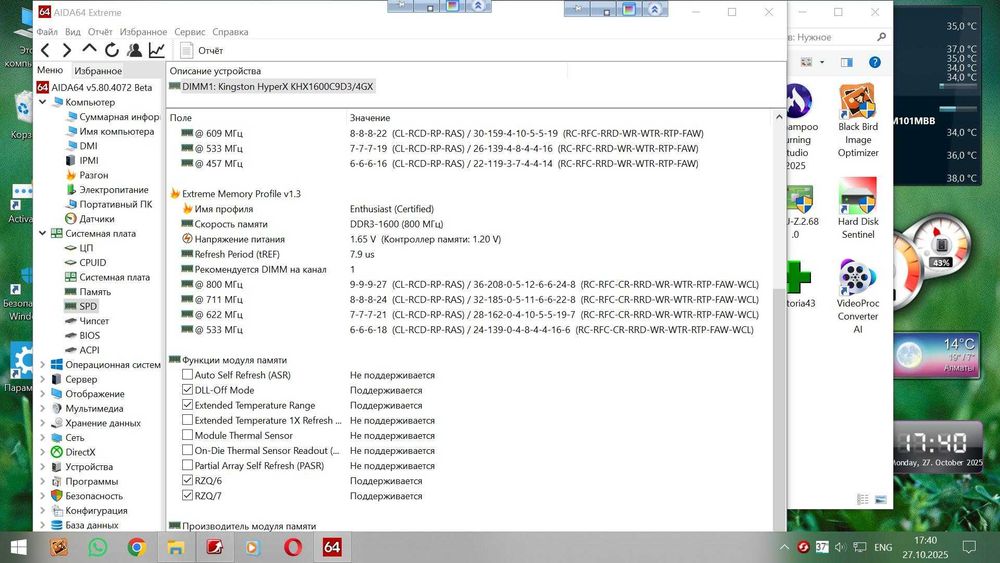Open the Отчёт menu in the menu bar
The height and width of the screenshot is (563, 1000).
click(100, 32)
